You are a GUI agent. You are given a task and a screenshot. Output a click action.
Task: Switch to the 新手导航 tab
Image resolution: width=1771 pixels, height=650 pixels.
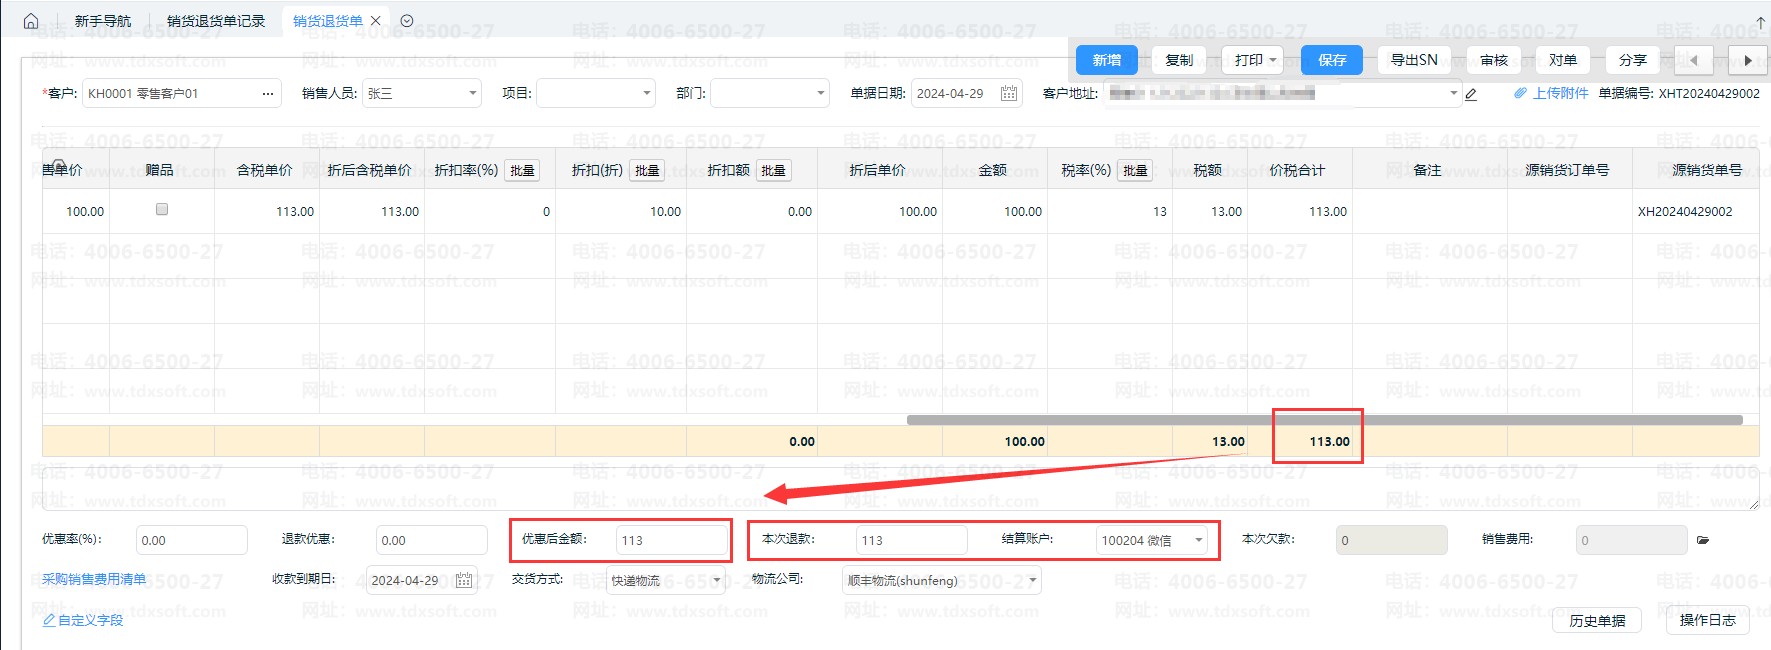[x=103, y=21]
